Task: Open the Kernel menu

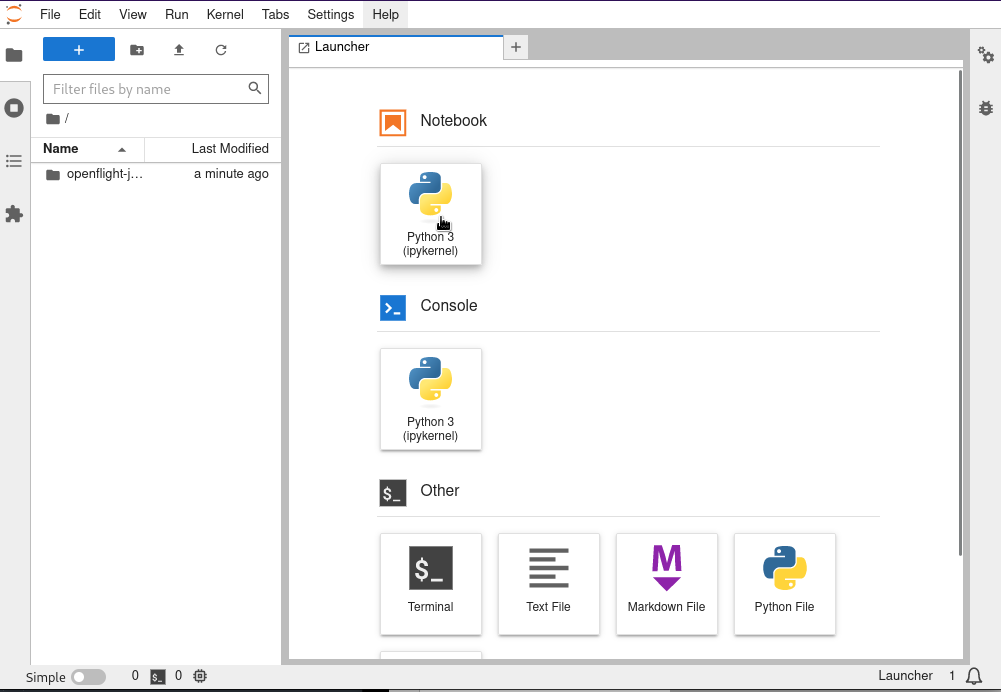Action: (x=224, y=14)
